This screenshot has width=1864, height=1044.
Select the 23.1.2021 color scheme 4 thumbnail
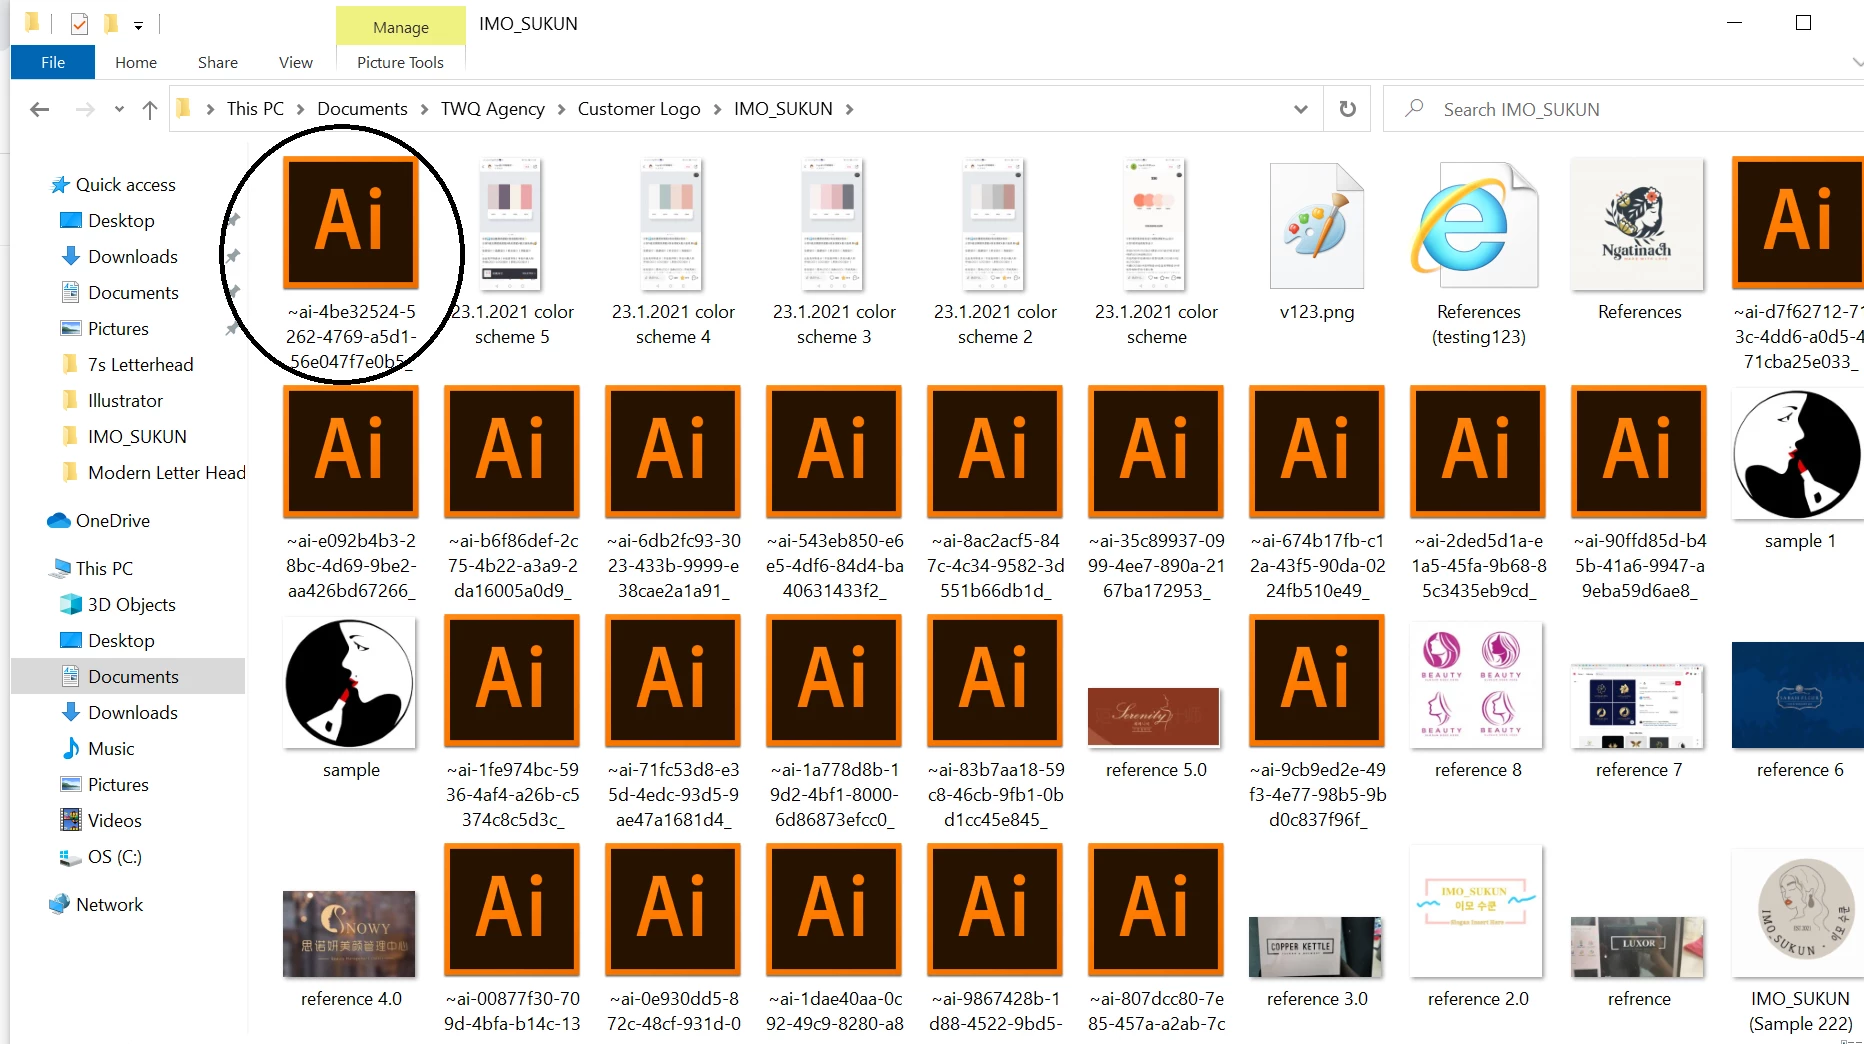pos(672,224)
